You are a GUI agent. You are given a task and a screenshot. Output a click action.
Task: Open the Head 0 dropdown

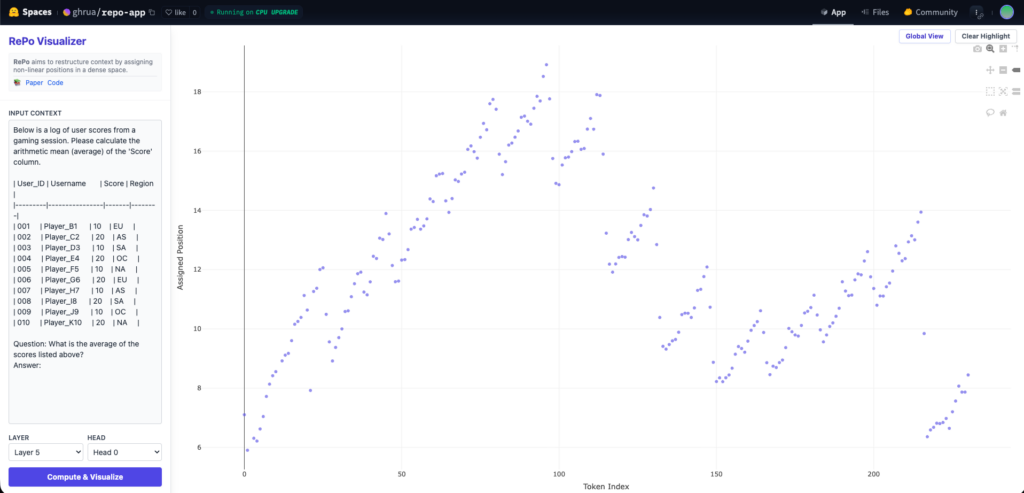pyautogui.click(x=124, y=452)
